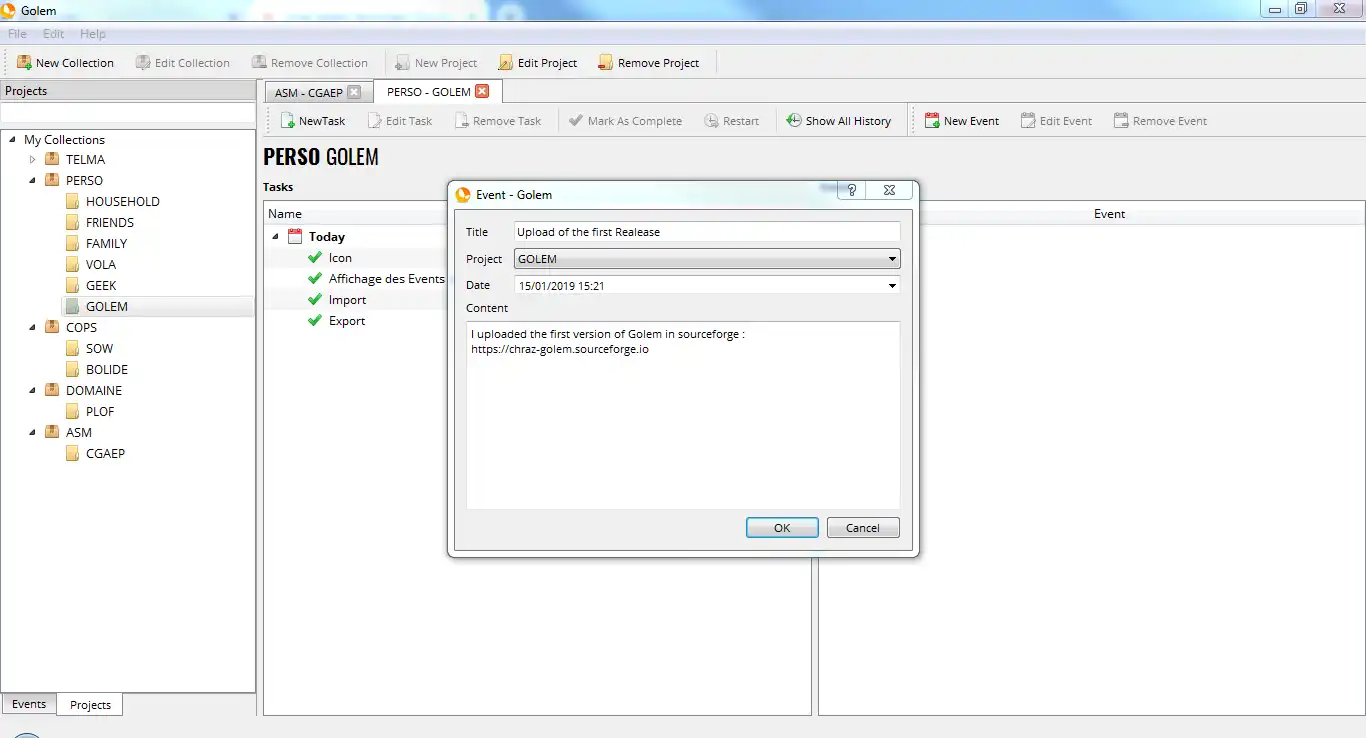Image resolution: width=1366 pixels, height=738 pixels.
Task: Switch to the ASM - CGAEP tab
Action: point(309,92)
